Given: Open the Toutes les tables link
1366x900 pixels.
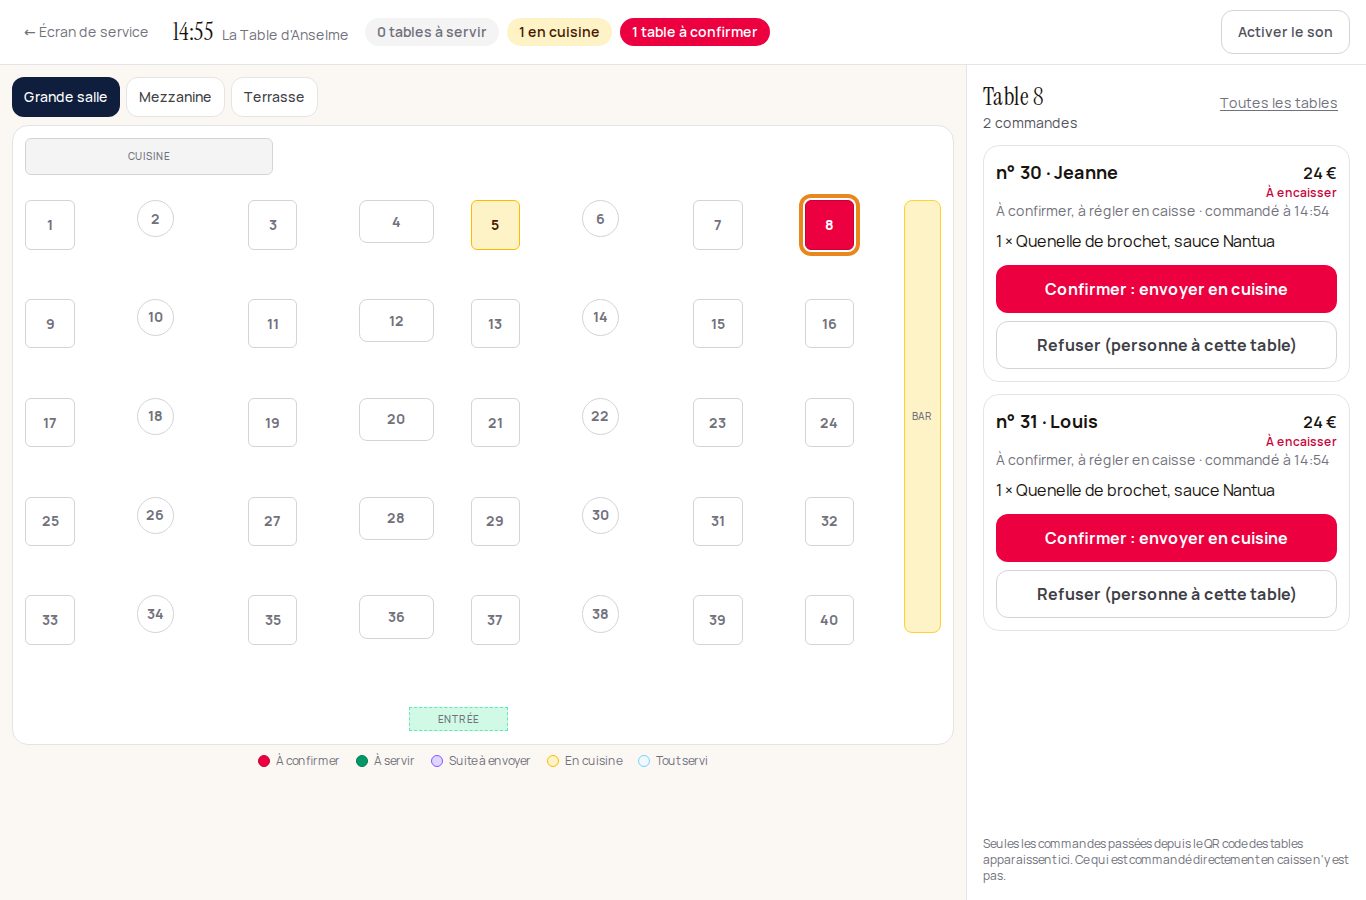Looking at the screenshot, I should point(1278,103).
